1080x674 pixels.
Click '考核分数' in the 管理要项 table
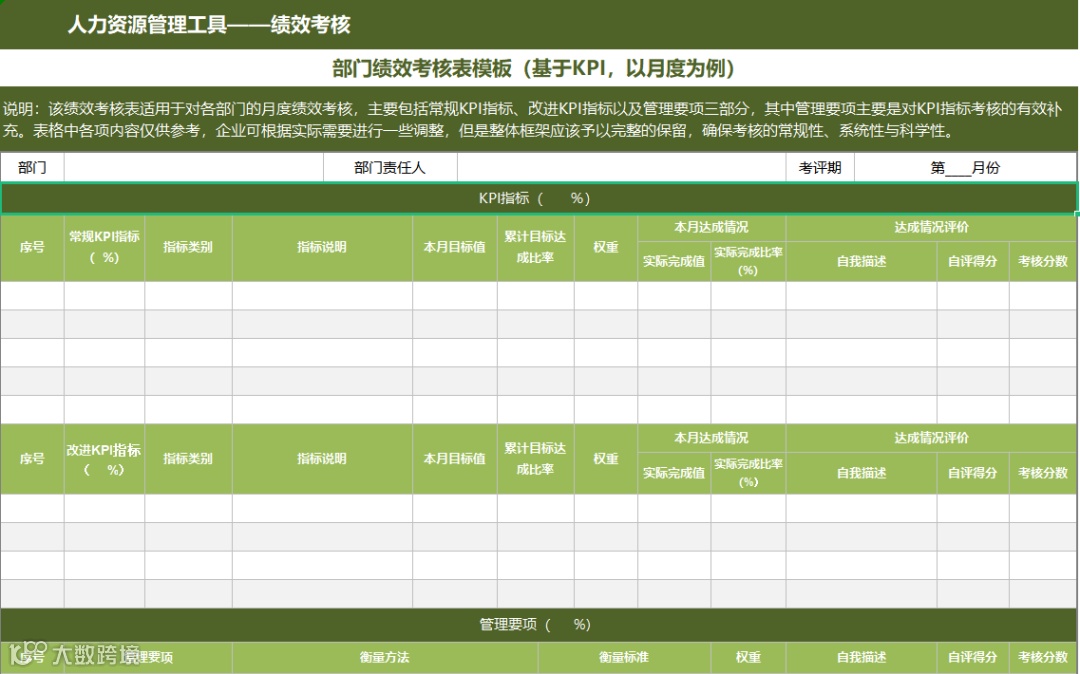[1043, 657]
